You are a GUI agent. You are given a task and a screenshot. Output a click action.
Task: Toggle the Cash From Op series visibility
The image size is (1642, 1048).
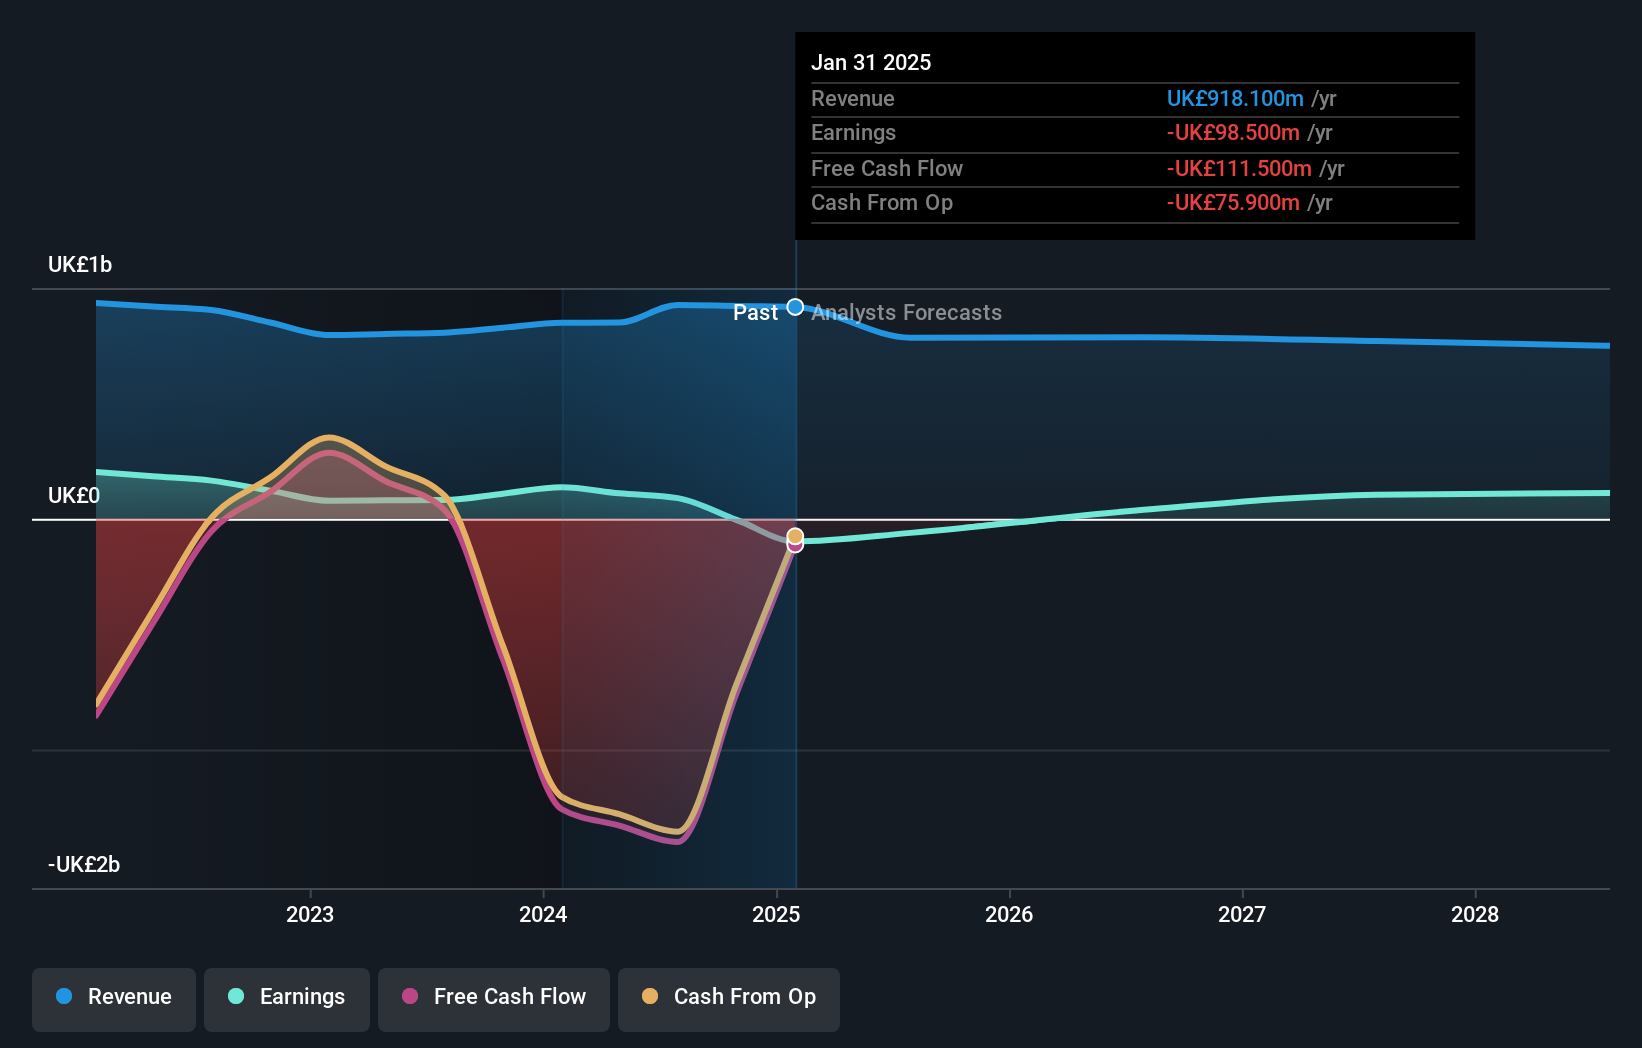point(729,997)
